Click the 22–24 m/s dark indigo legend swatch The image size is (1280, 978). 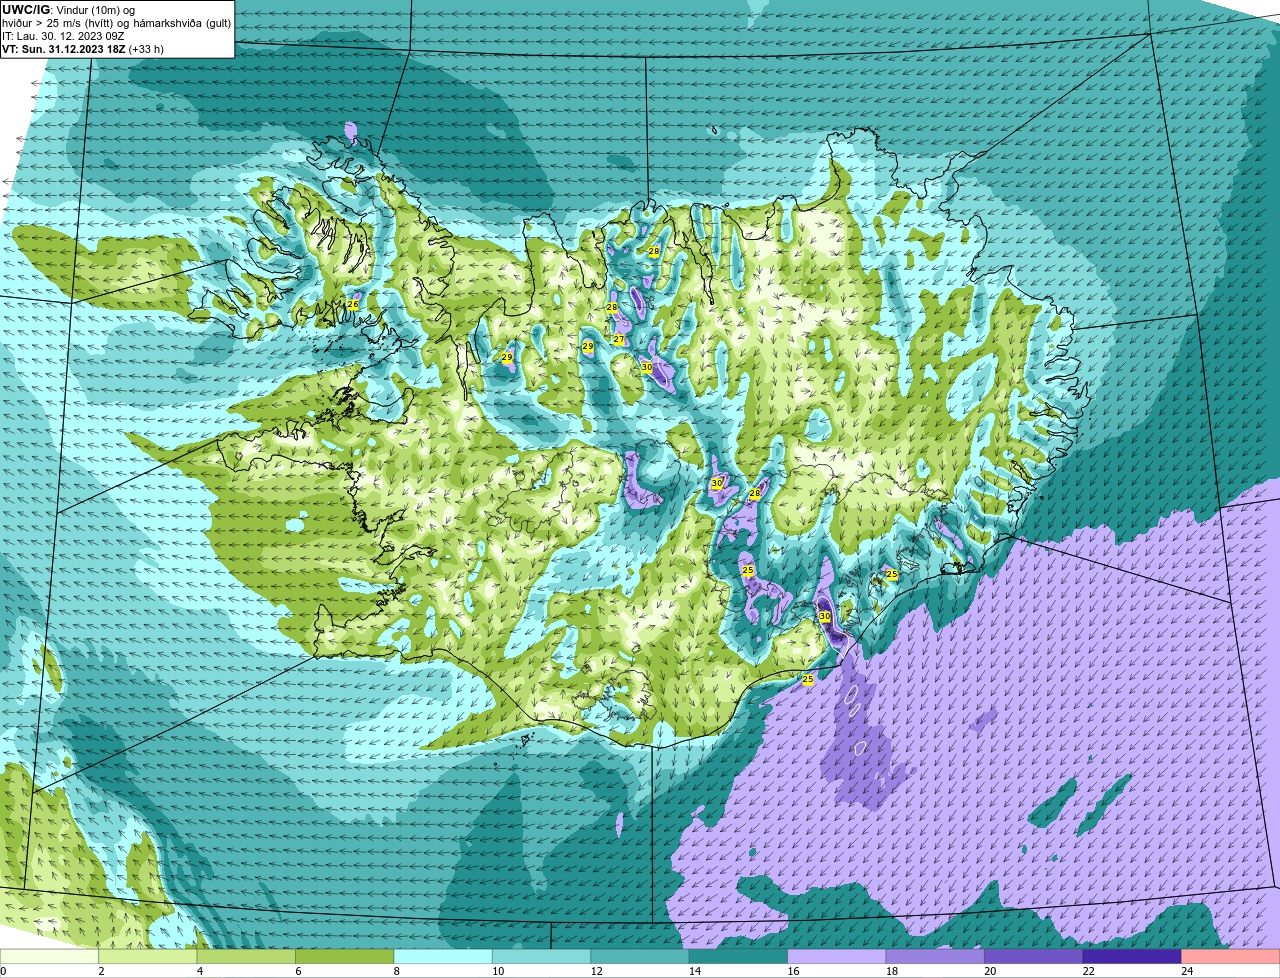coord(1132,956)
